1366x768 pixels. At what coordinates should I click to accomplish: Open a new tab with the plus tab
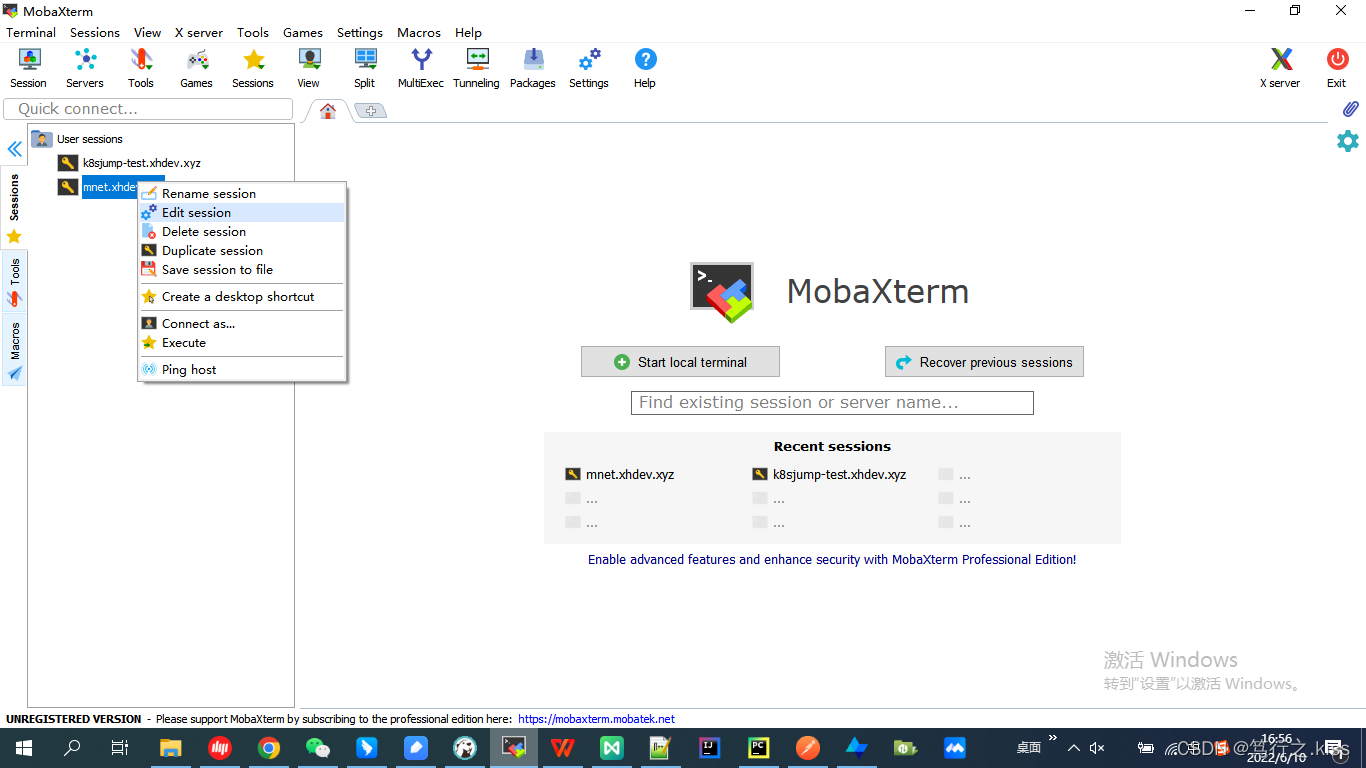click(370, 111)
